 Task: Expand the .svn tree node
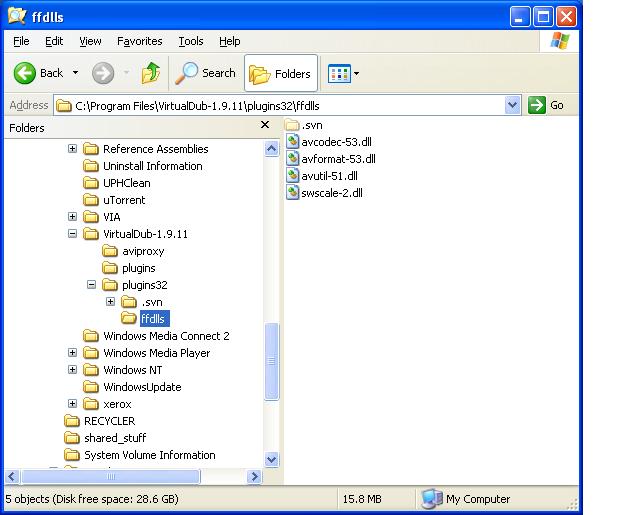[x=111, y=302]
